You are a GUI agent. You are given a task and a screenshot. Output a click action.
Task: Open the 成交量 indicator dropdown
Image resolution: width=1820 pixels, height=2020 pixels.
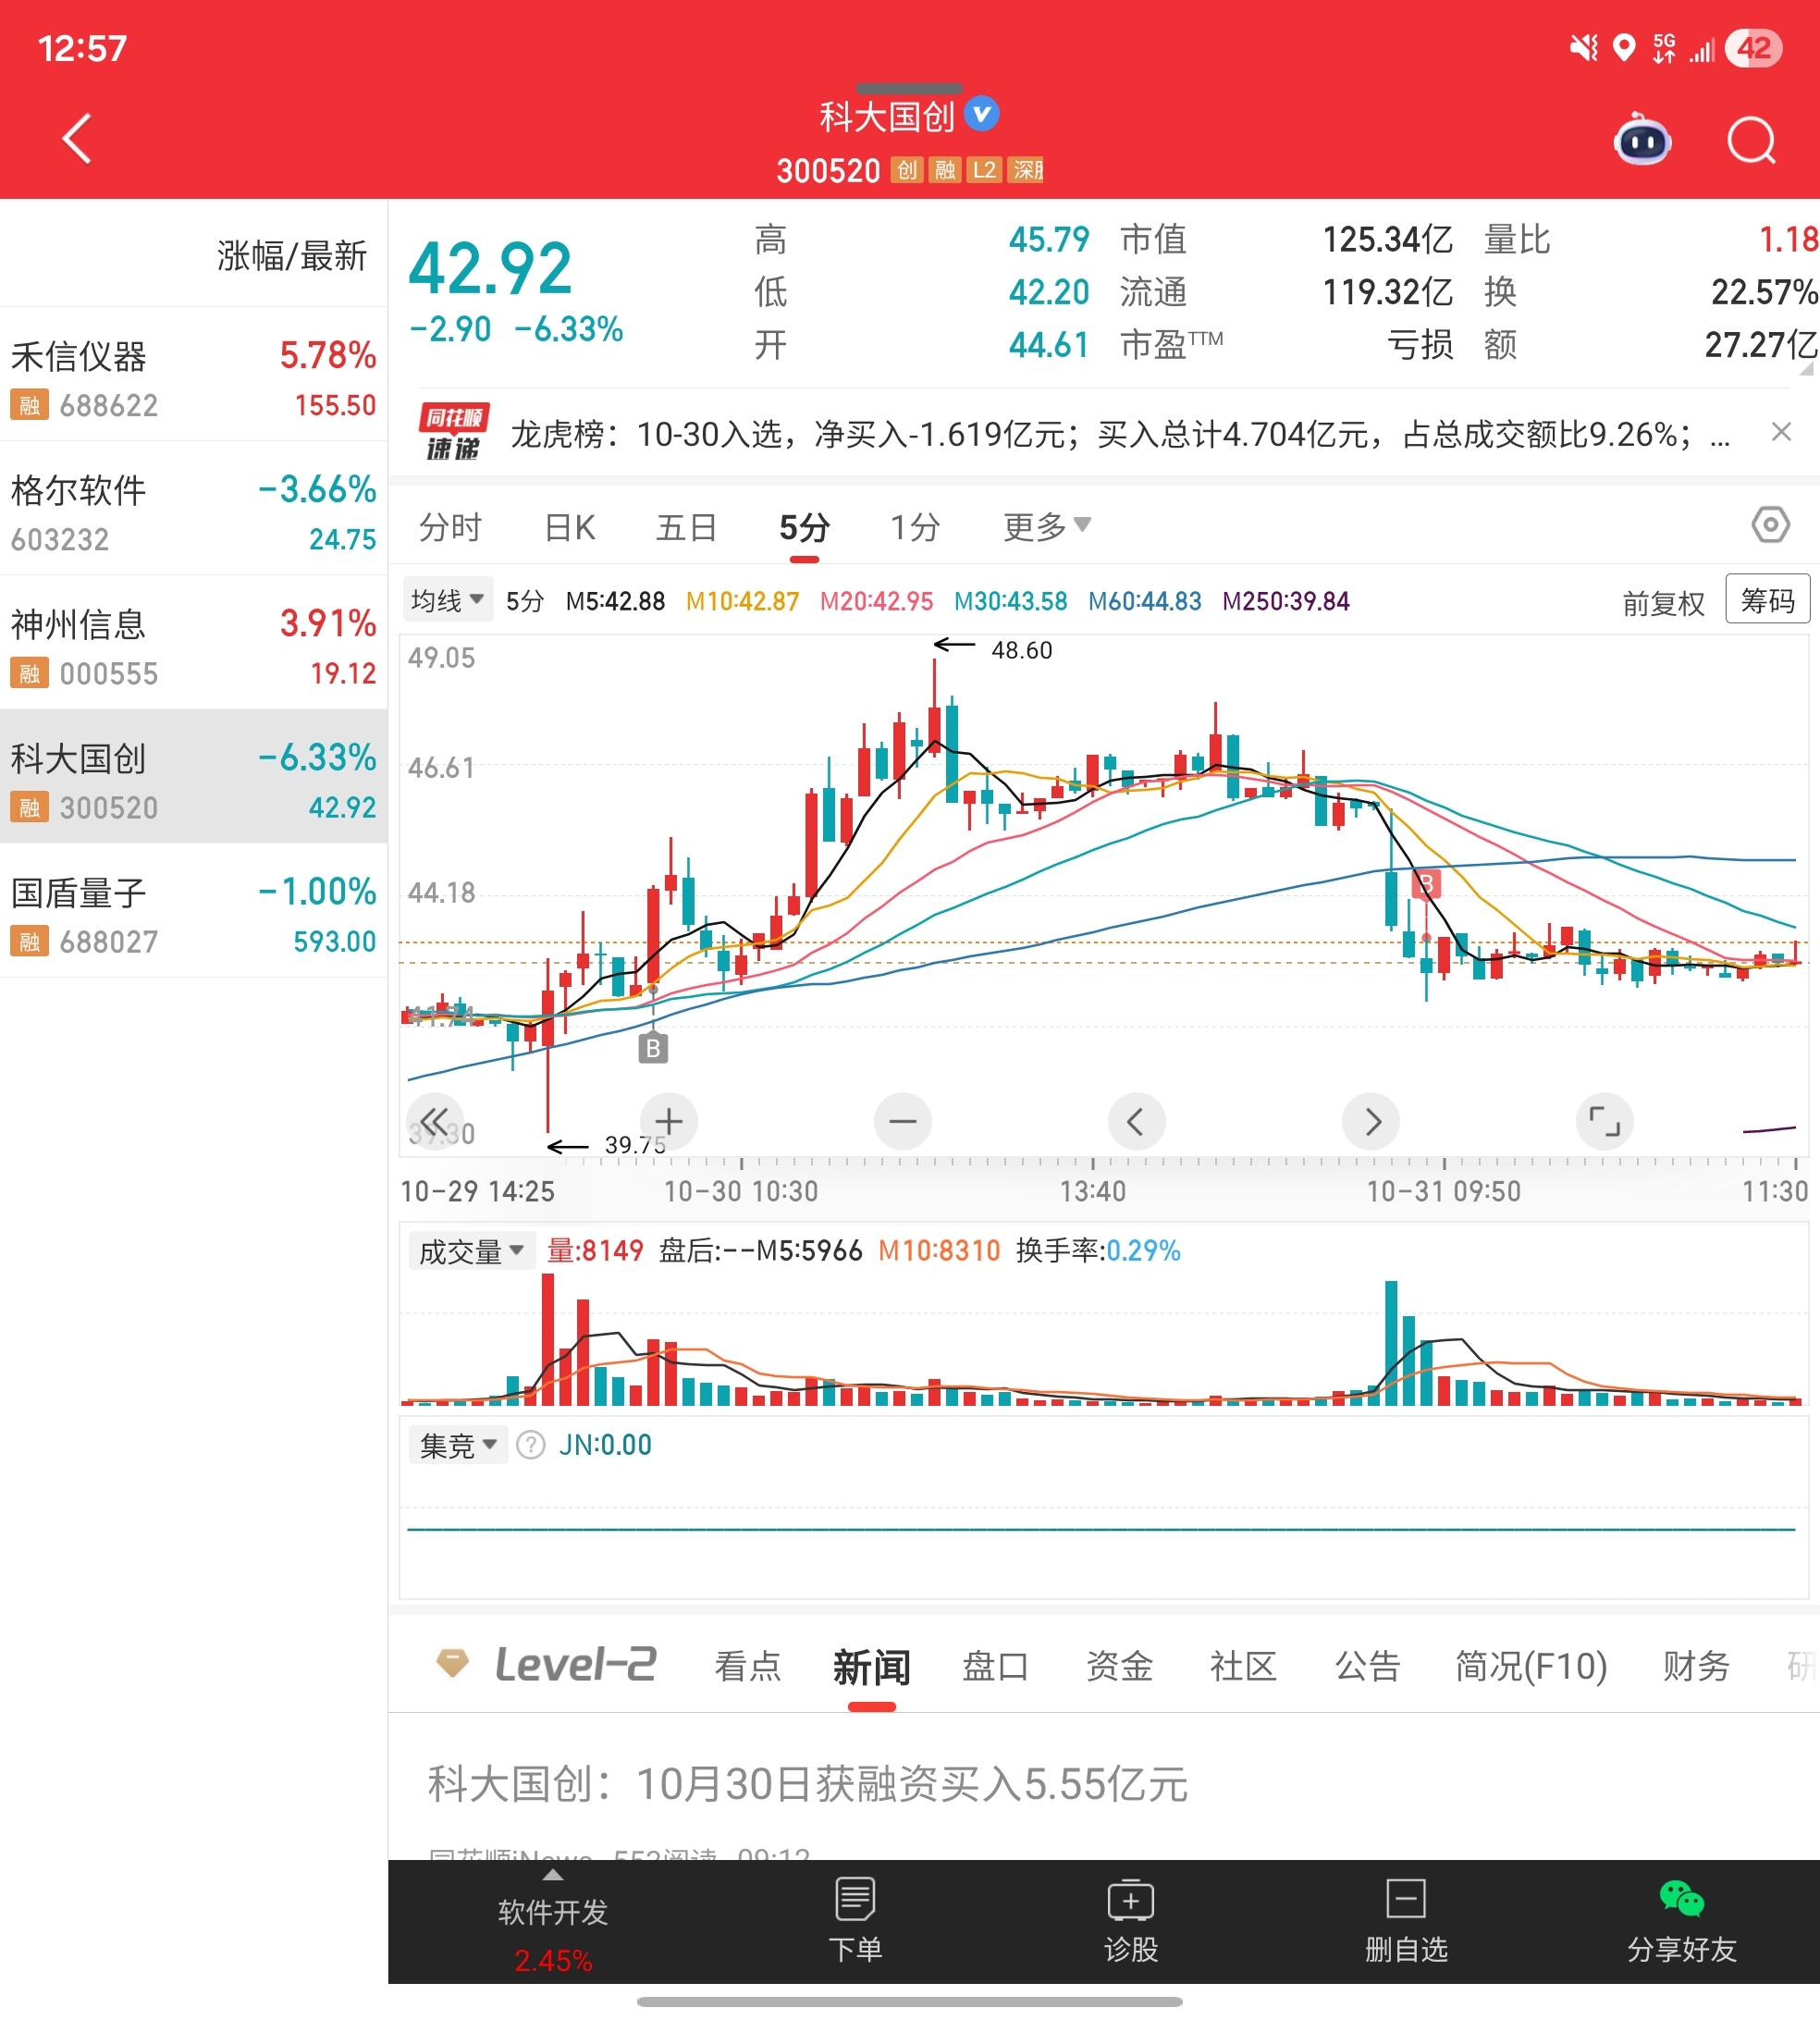(471, 1251)
